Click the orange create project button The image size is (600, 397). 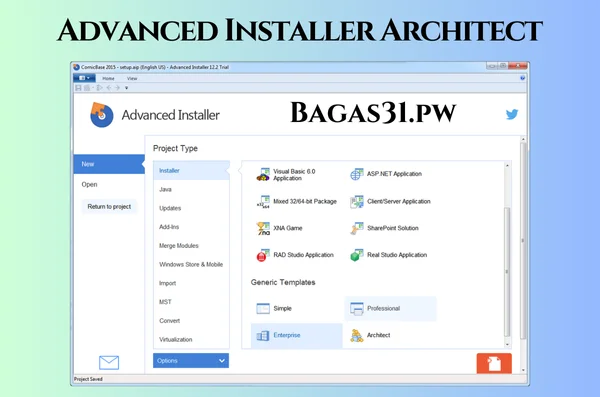click(494, 363)
